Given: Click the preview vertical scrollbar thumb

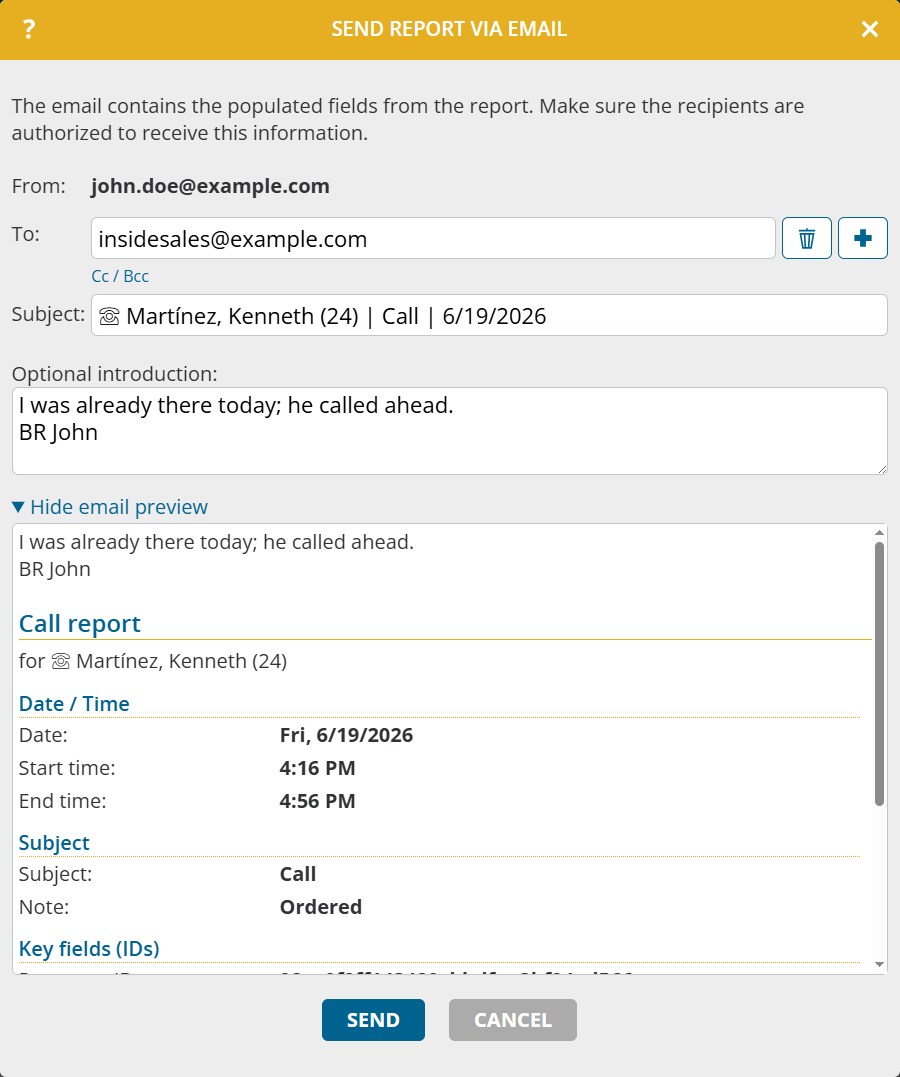Looking at the screenshot, I should [879, 674].
